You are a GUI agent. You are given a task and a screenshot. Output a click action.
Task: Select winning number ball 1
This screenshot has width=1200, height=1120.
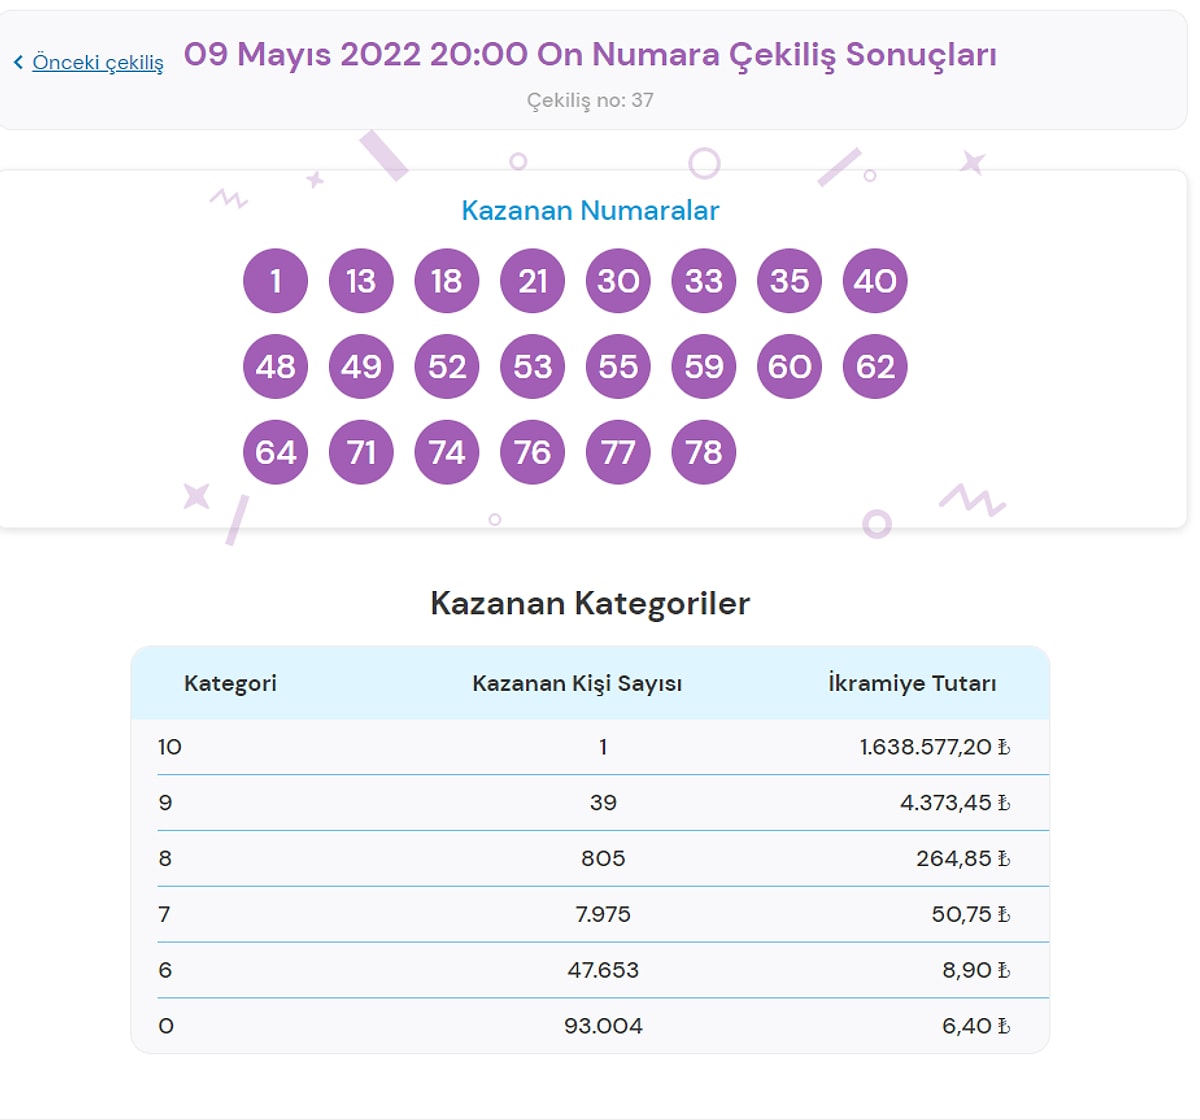coord(276,281)
